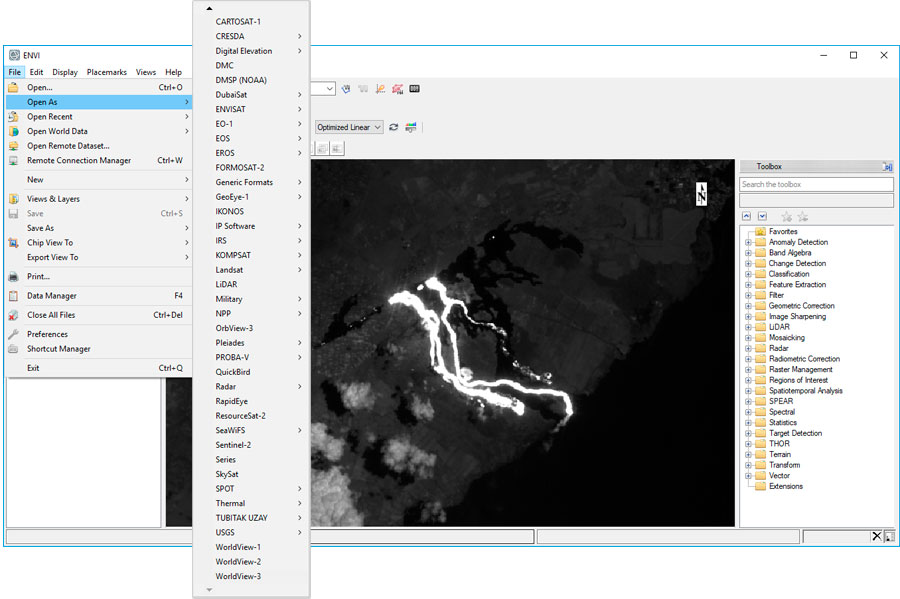Open the Help menu

[173, 72]
